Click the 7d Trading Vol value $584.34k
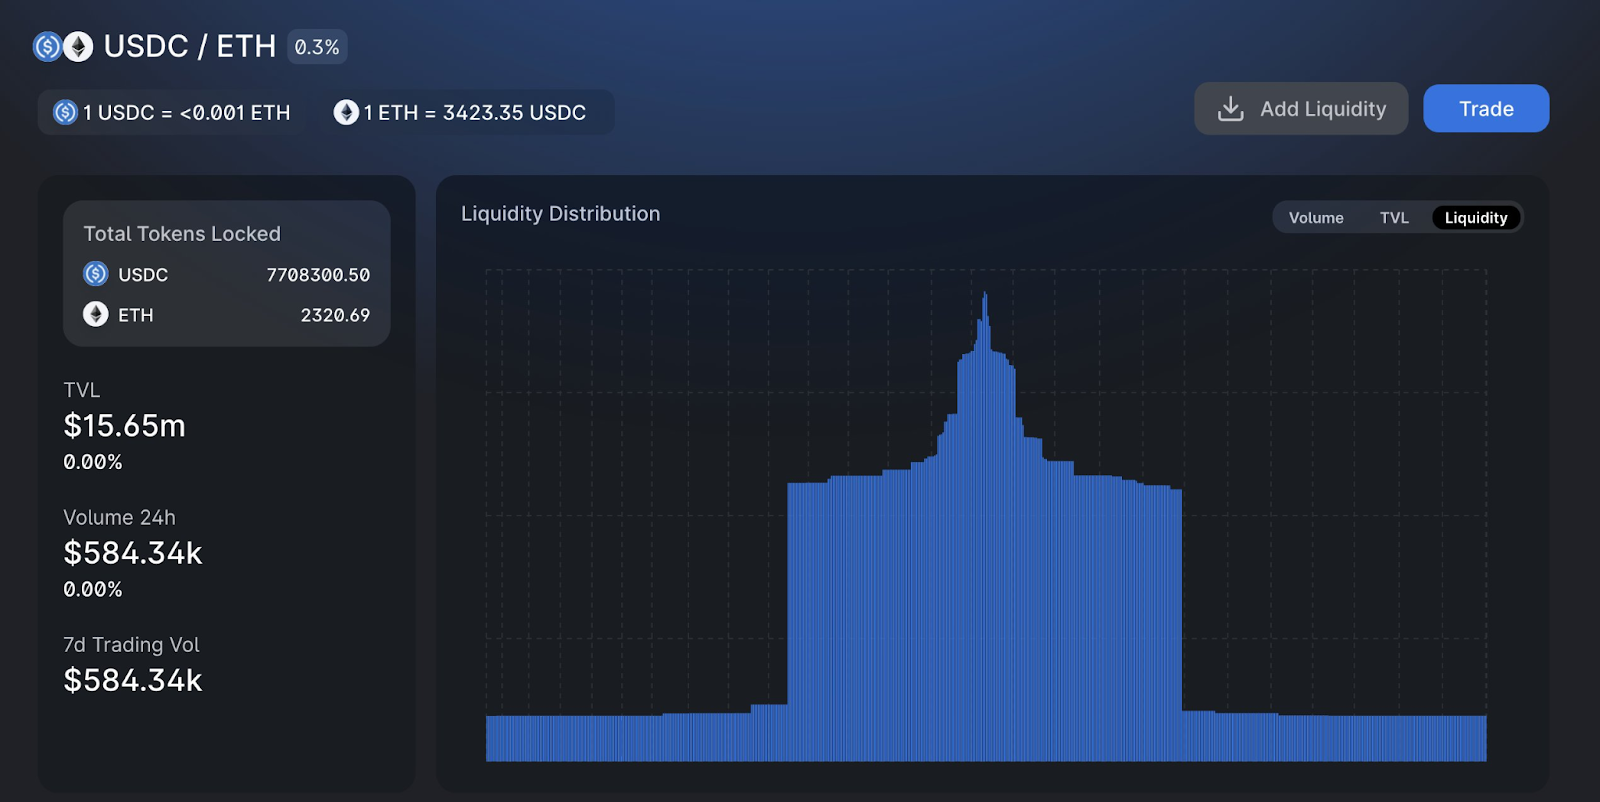 (x=133, y=680)
